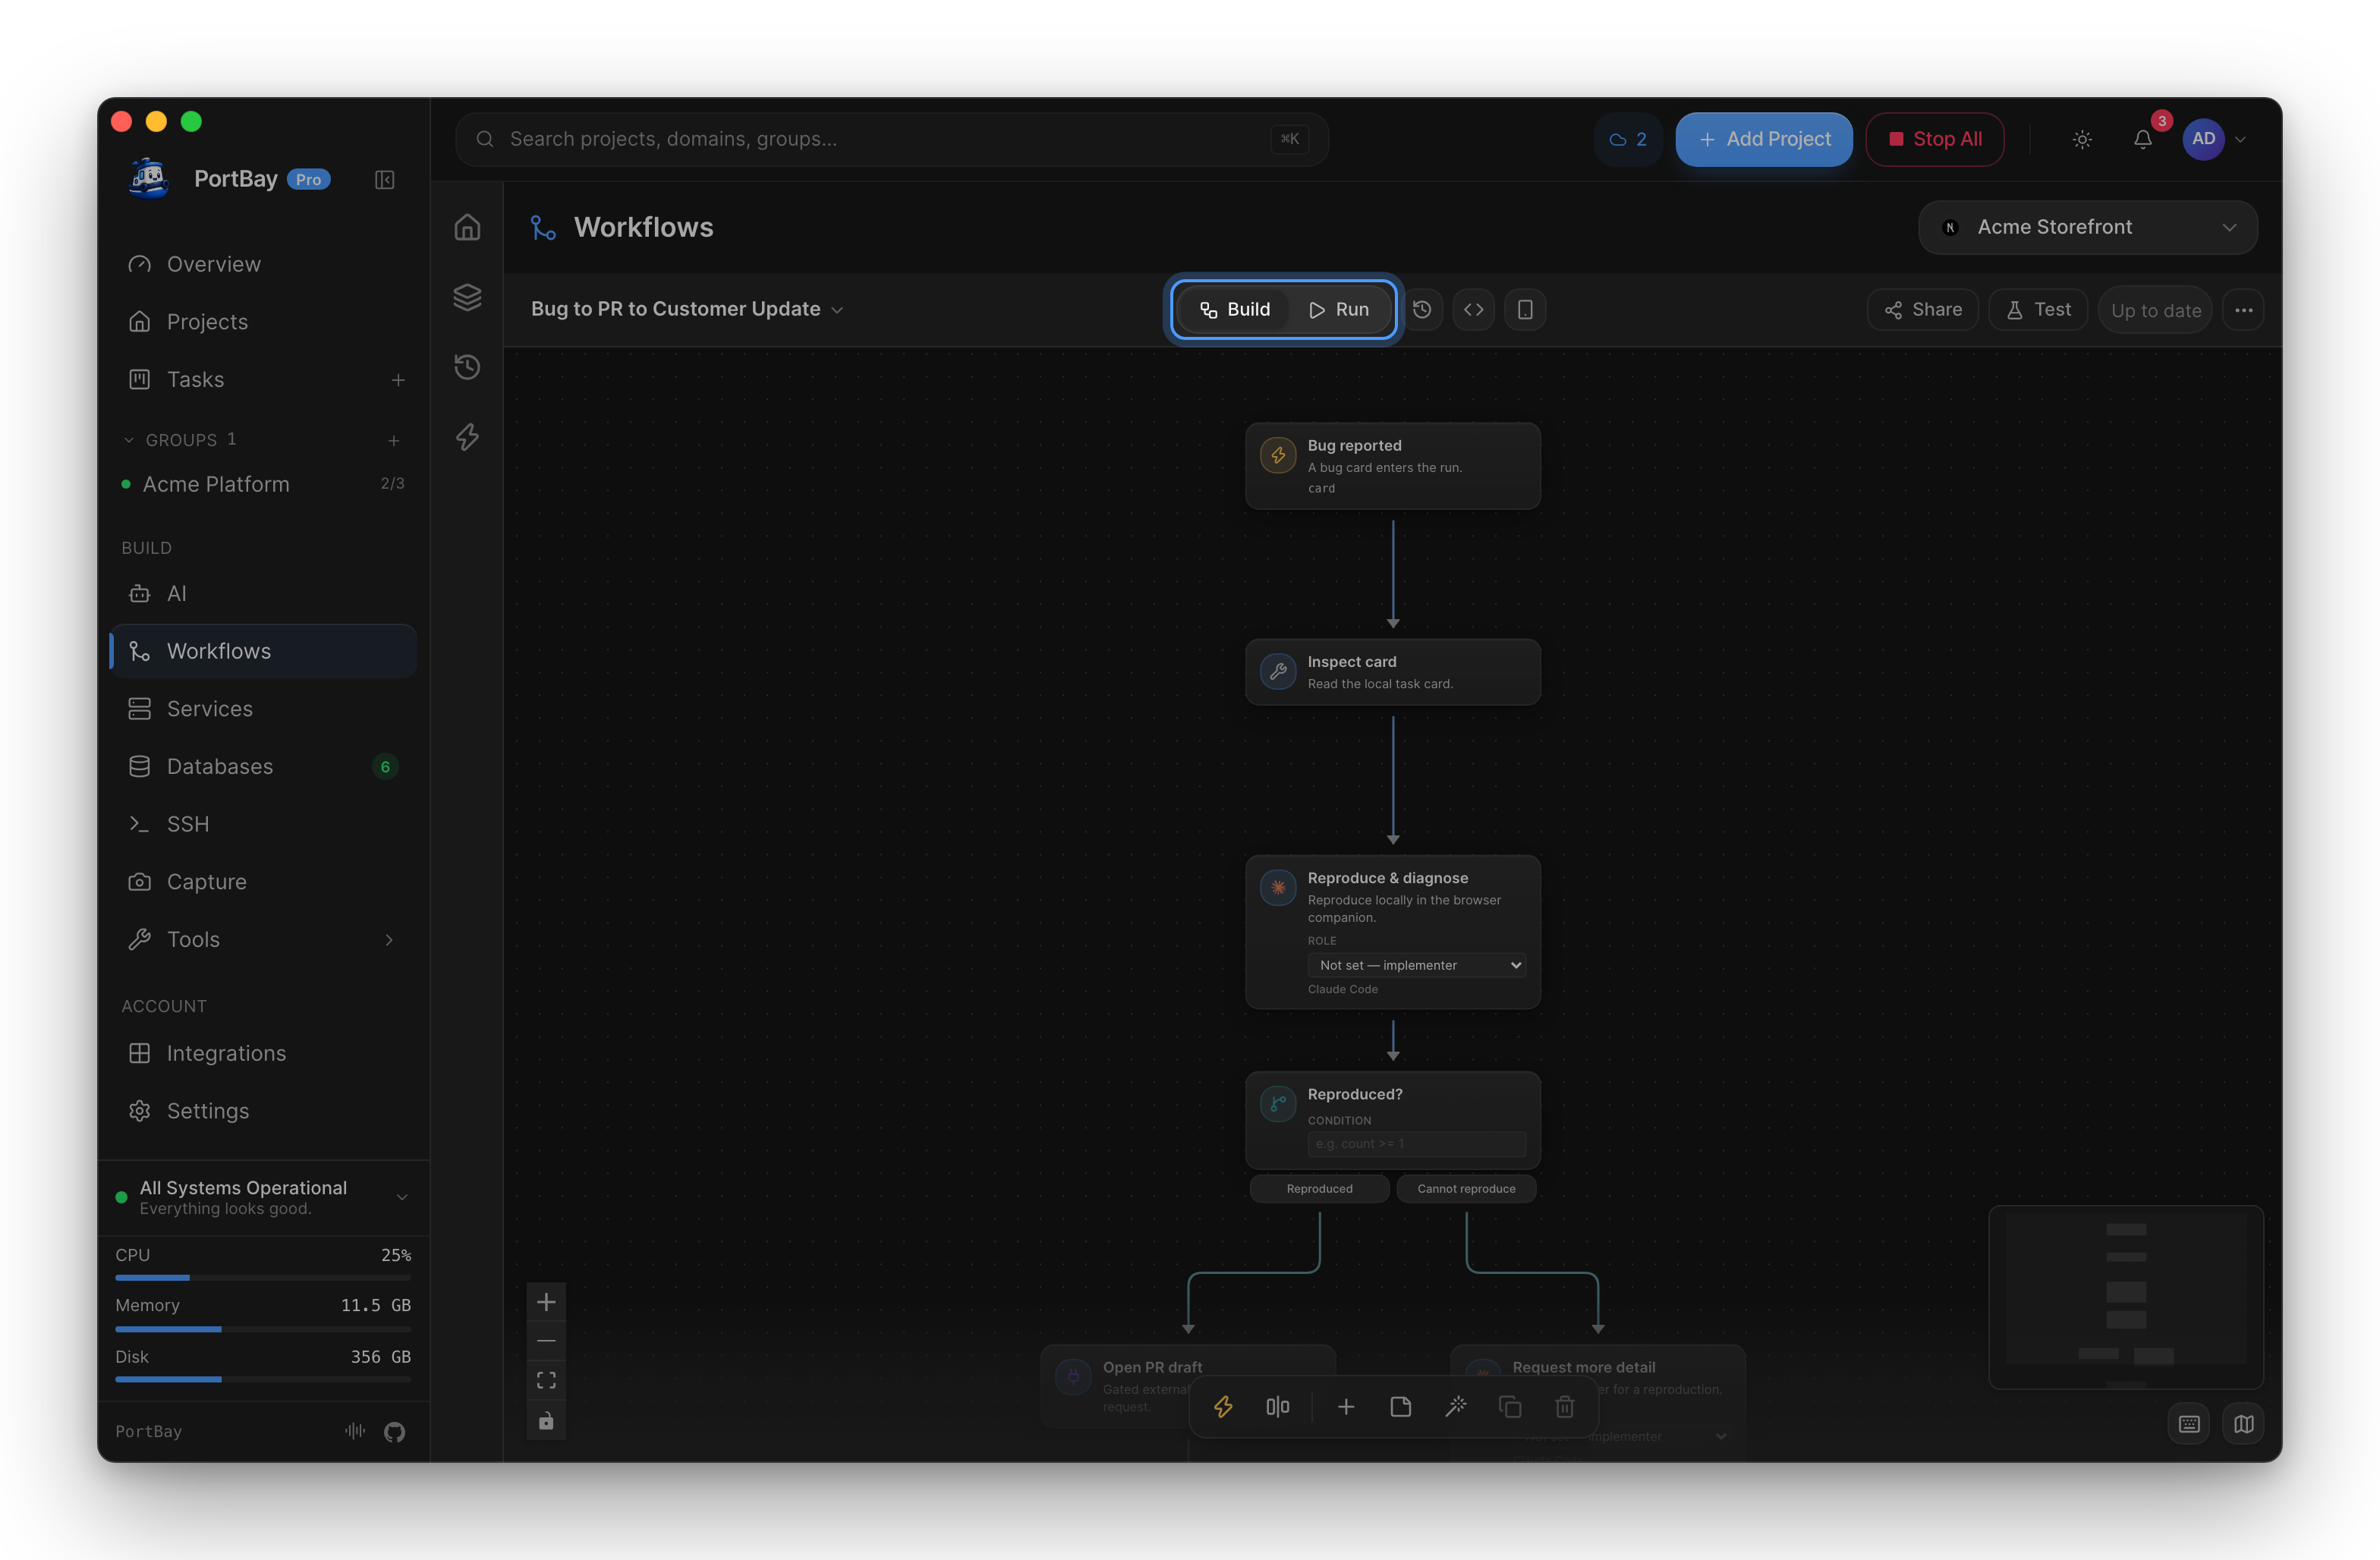2380x1560 pixels.
Task: Switch to Build mode
Action: pyautogui.click(x=1235, y=310)
